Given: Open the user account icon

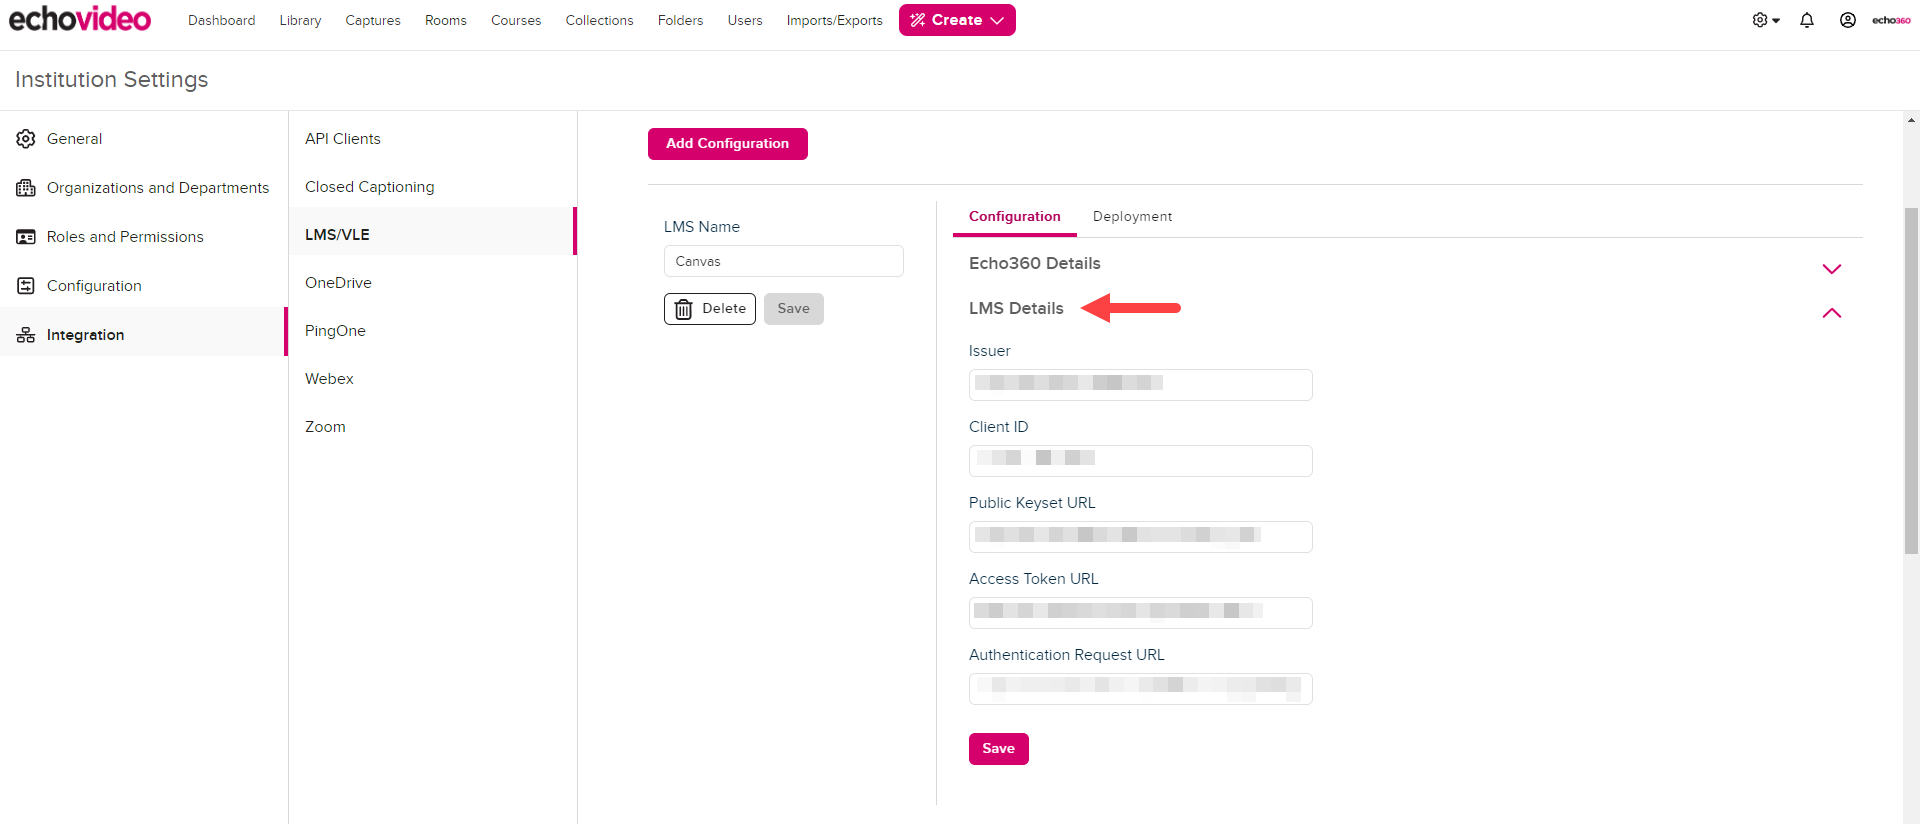Looking at the screenshot, I should click(x=1848, y=20).
